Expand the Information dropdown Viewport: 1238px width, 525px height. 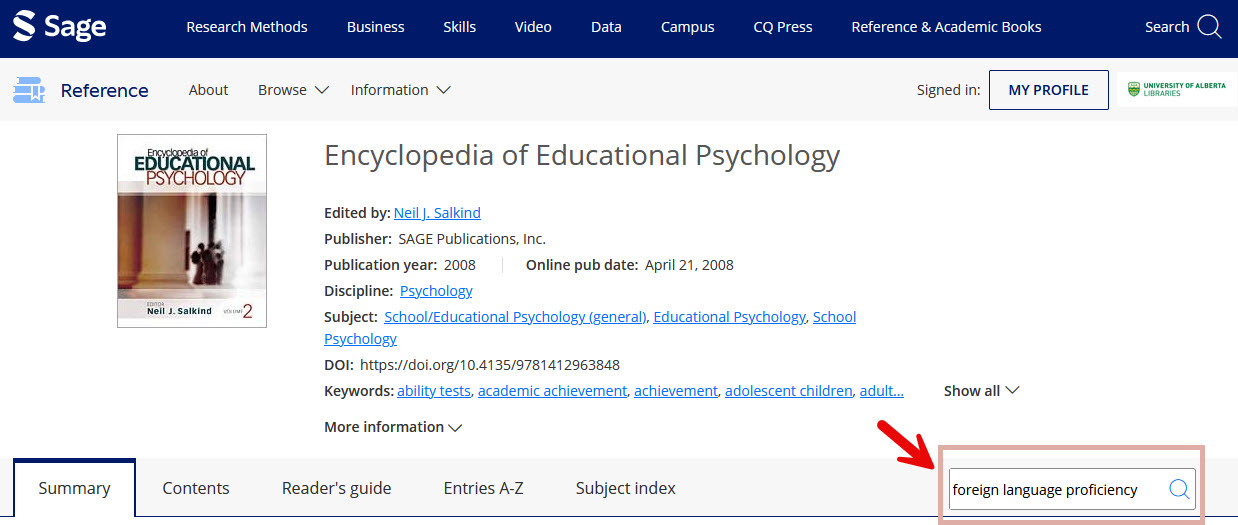400,90
